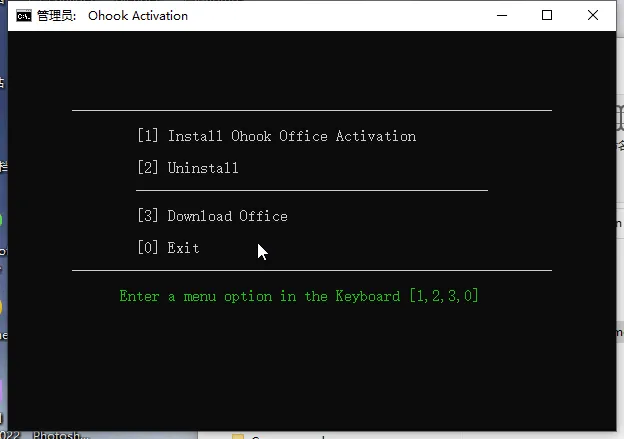The image size is (624, 439).
Task: Minimize the Ohook Activation window
Action: (502, 16)
